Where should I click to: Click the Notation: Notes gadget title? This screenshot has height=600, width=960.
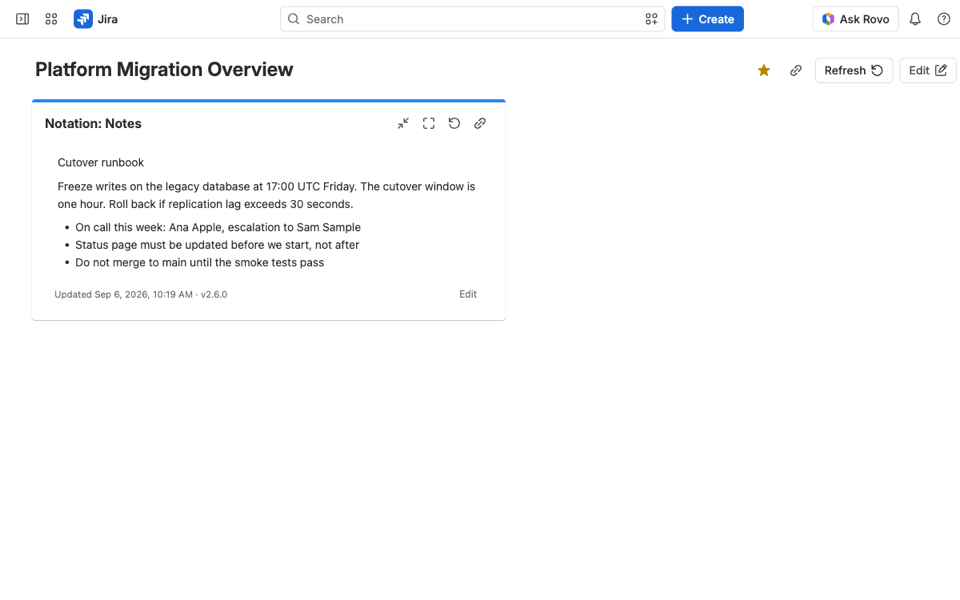(x=93, y=124)
